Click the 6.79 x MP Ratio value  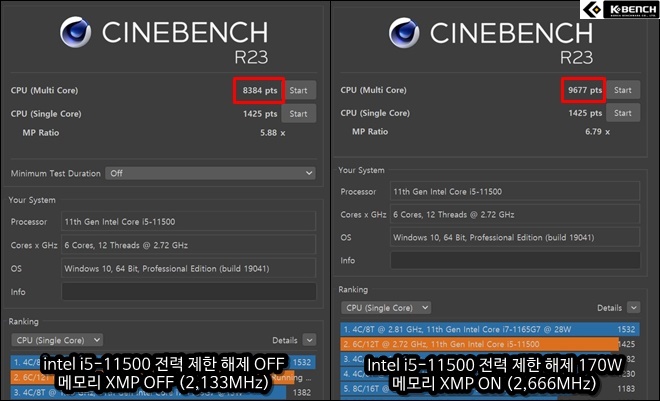coord(597,132)
